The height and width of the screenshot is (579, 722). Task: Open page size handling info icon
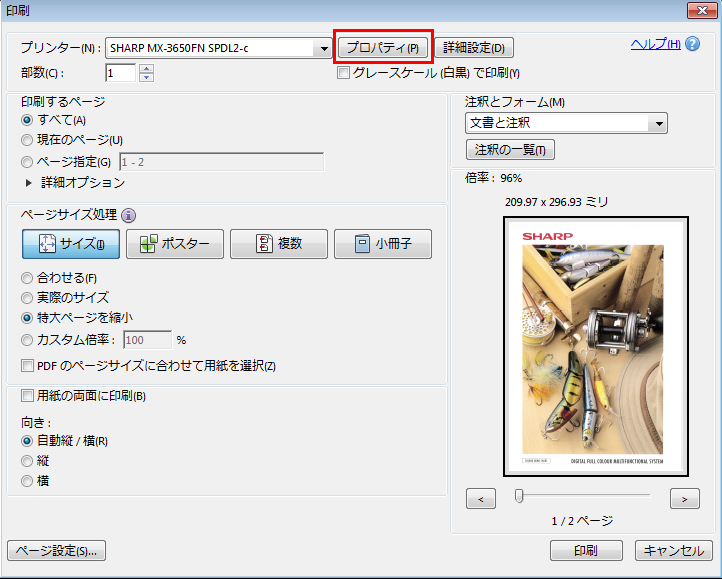point(128,215)
